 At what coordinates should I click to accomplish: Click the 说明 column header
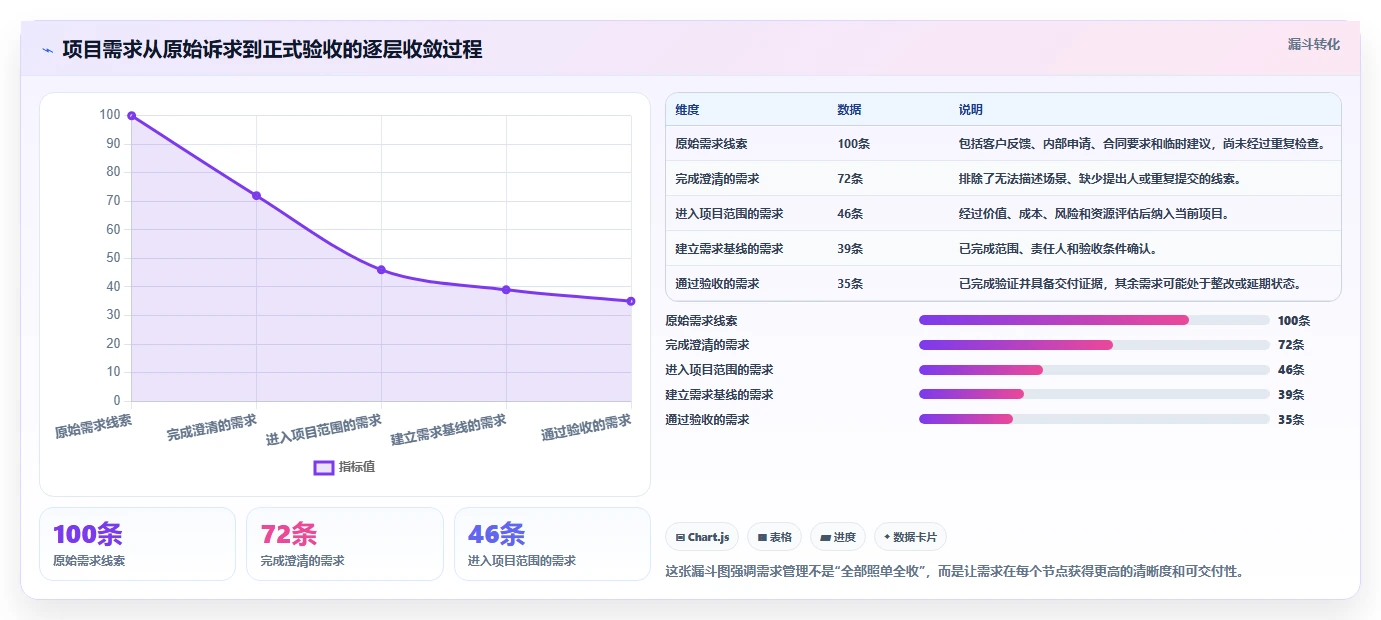[x=970, y=110]
